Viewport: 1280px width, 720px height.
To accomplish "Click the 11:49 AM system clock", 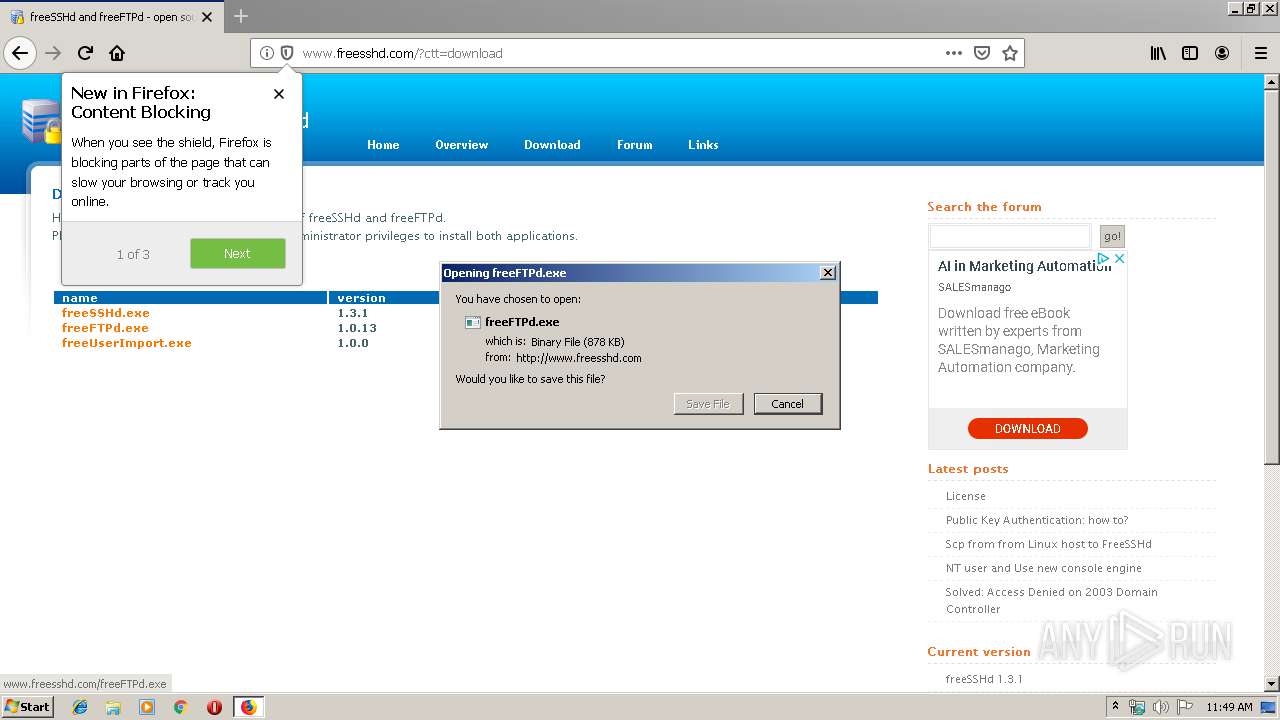I will pos(1229,707).
